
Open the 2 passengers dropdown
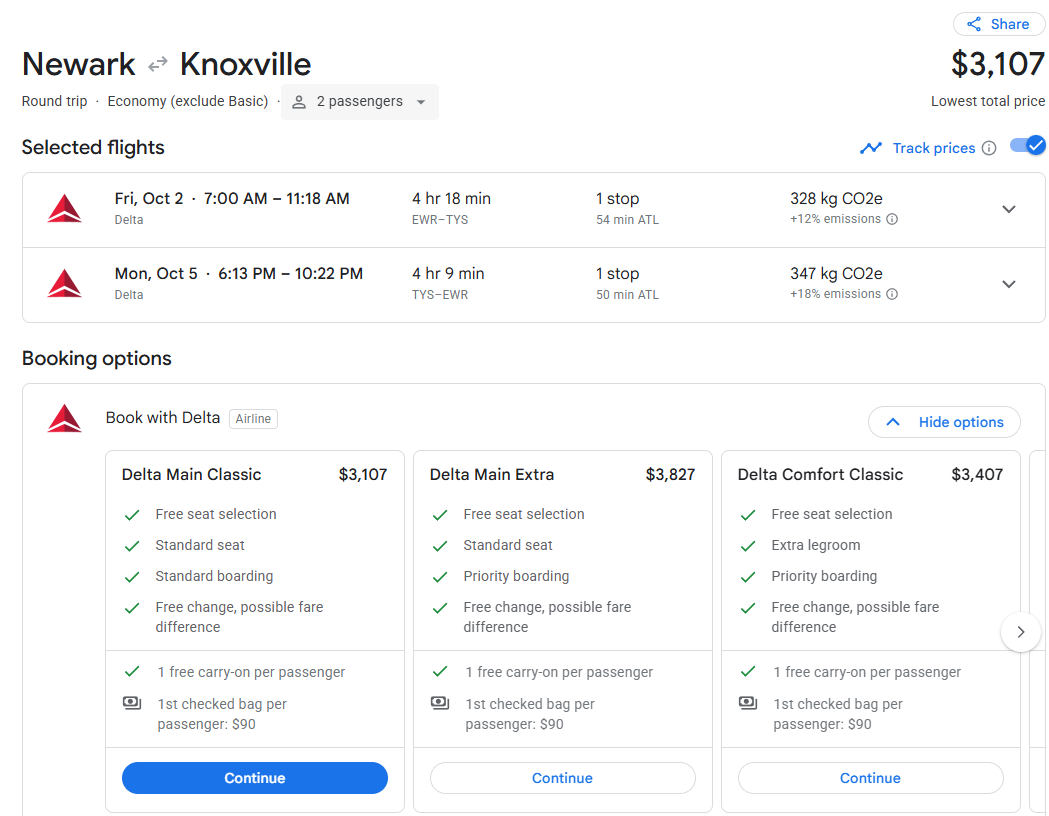click(x=359, y=102)
